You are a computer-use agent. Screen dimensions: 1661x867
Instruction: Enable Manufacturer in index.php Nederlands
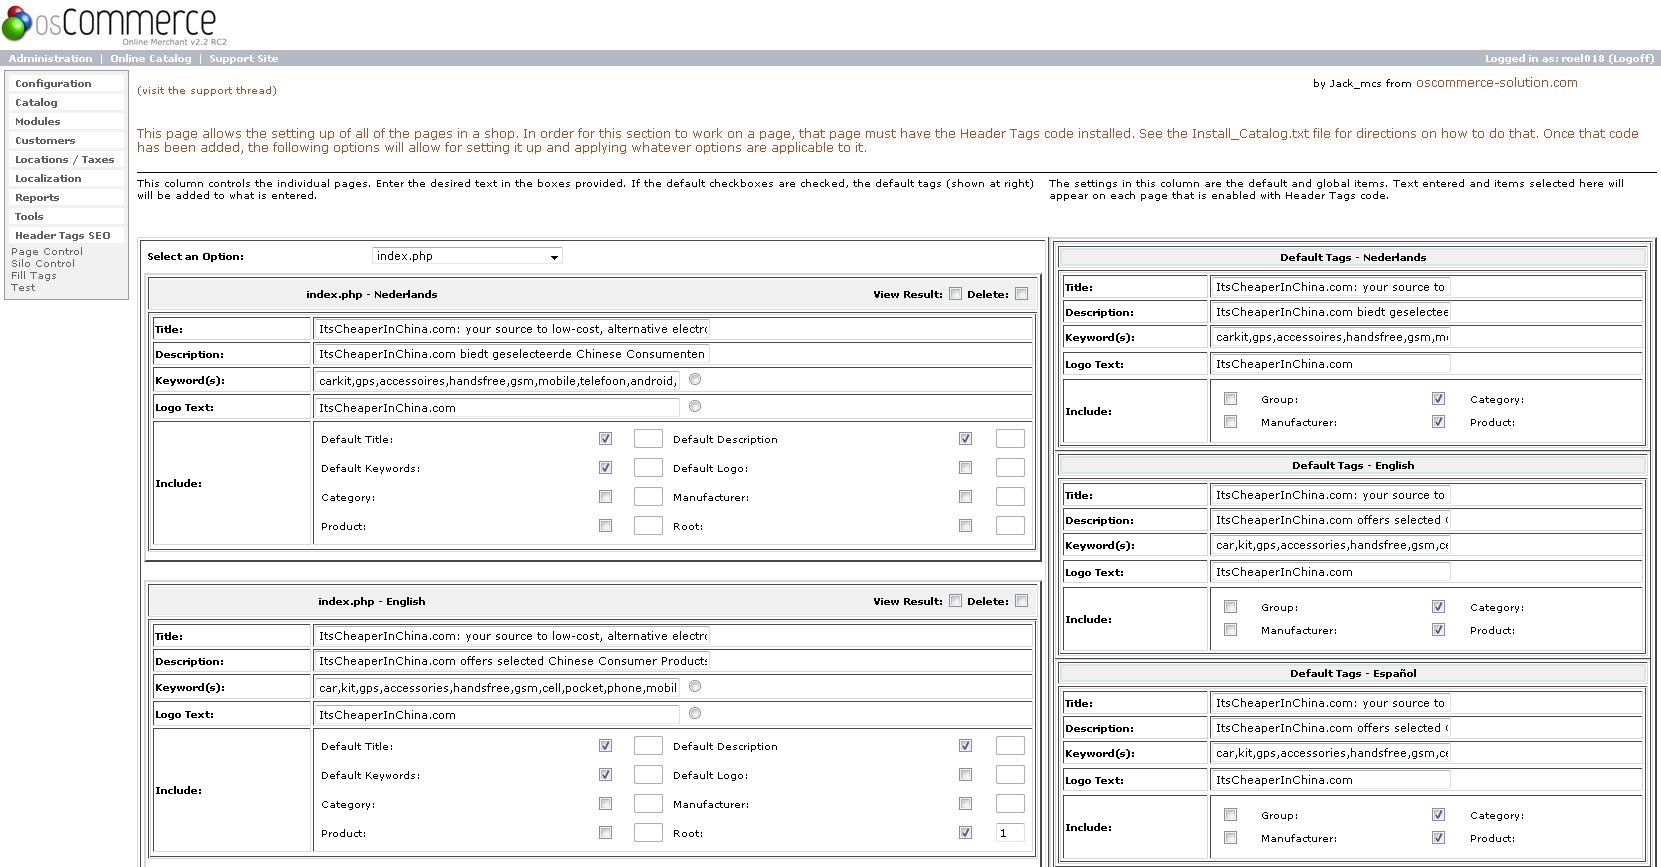(966, 497)
